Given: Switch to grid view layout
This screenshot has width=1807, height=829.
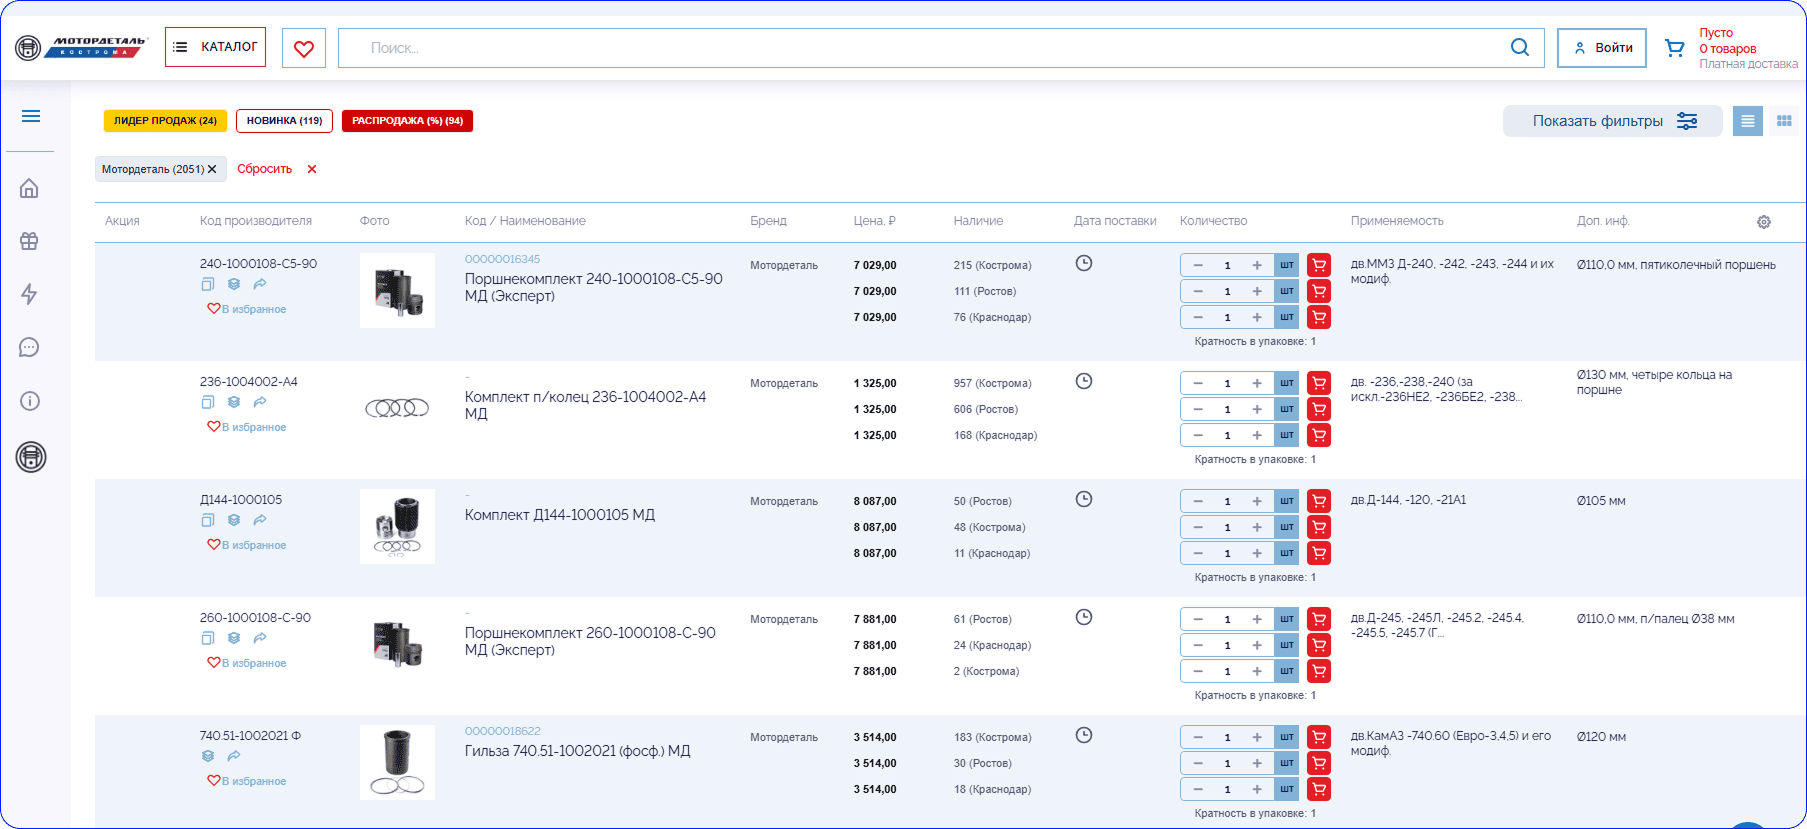Looking at the screenshot, I should click(x=1783, y=121).
